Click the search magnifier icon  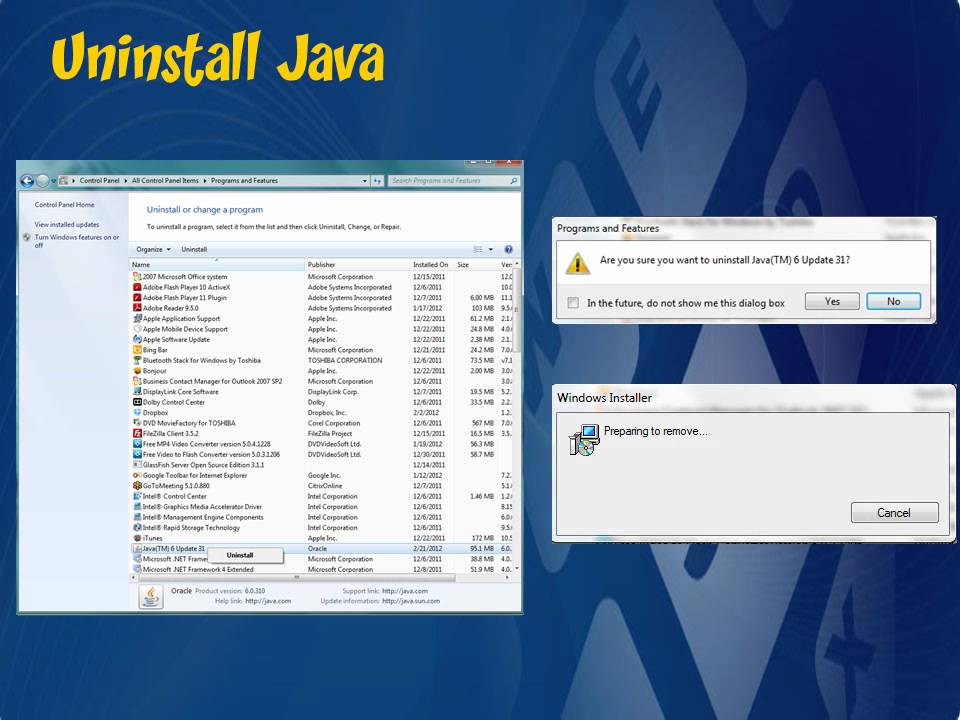513,181
